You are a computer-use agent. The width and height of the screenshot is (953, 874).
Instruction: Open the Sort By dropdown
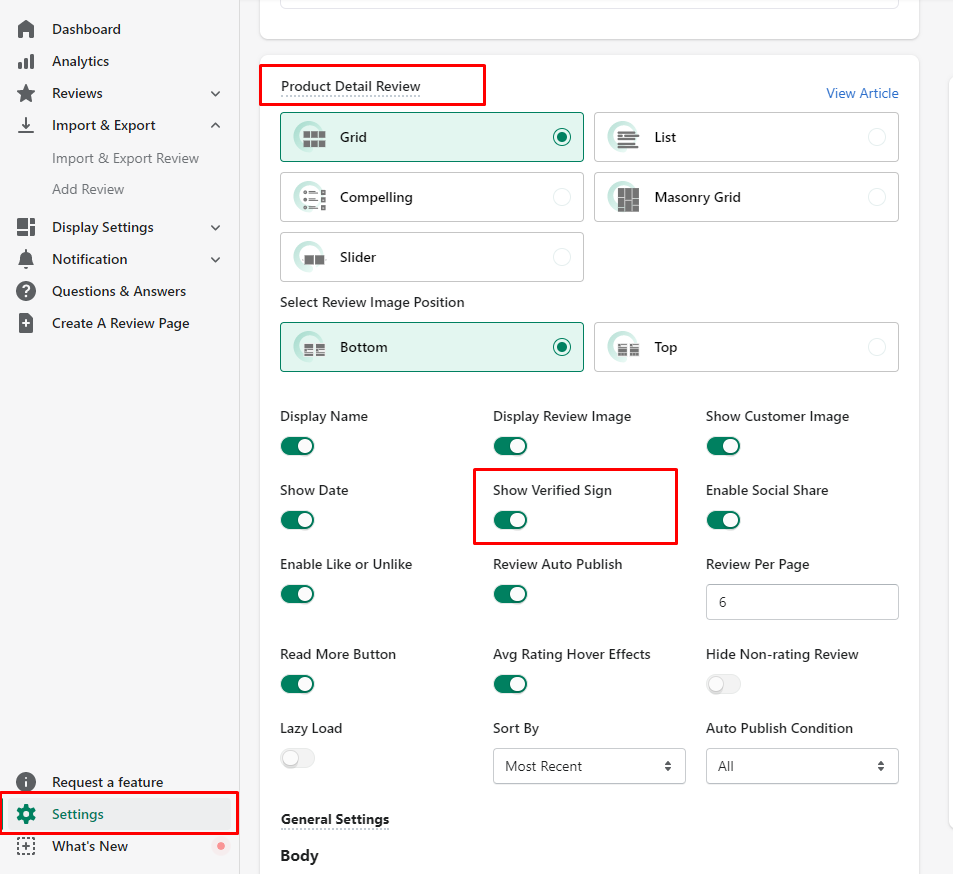point(589,766)
